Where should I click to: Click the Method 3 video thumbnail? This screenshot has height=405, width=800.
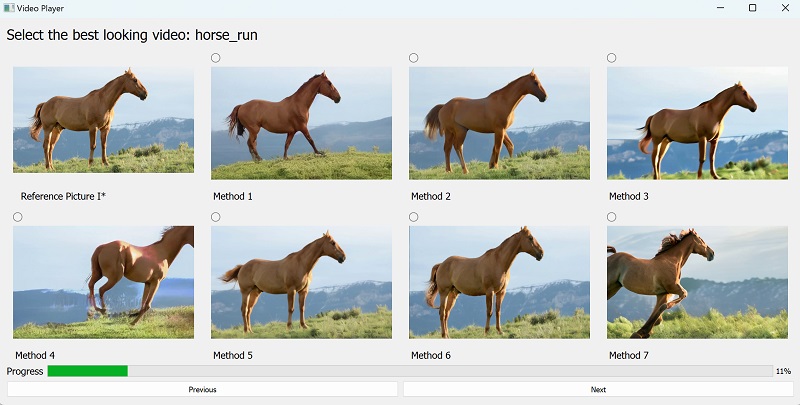(x=697, y=123)
